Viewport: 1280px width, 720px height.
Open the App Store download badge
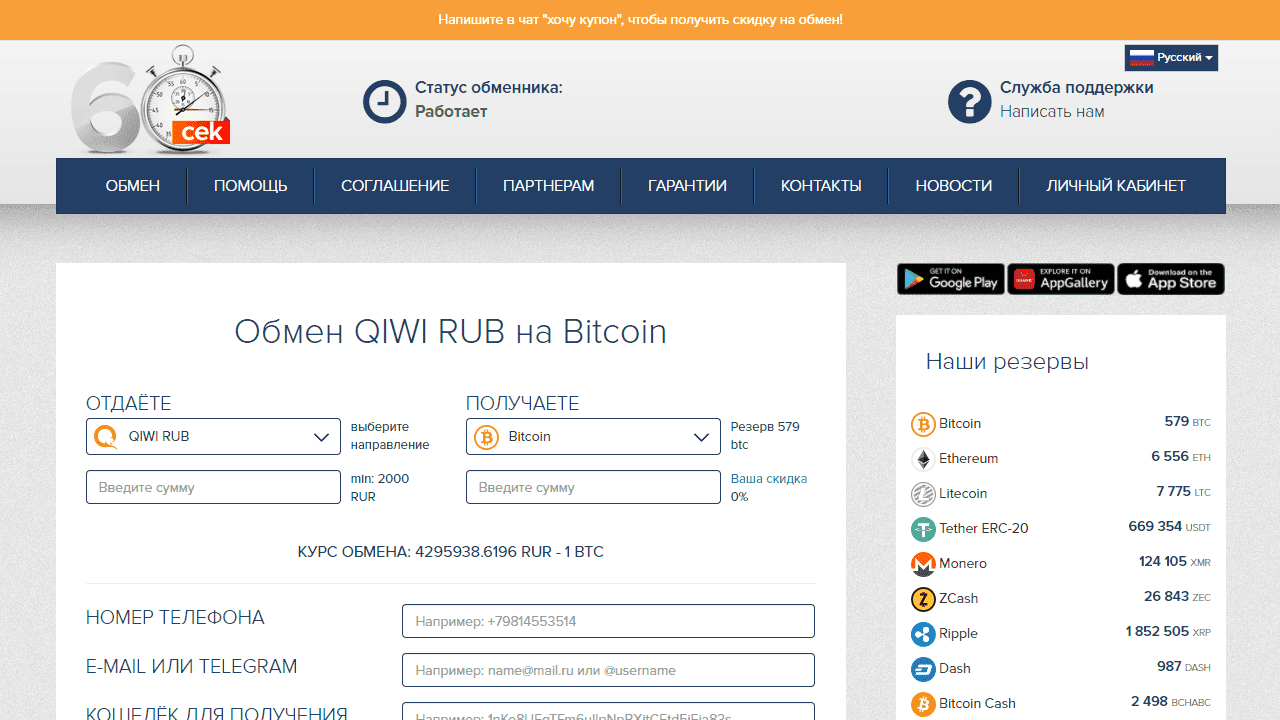tap(1170, 279)
